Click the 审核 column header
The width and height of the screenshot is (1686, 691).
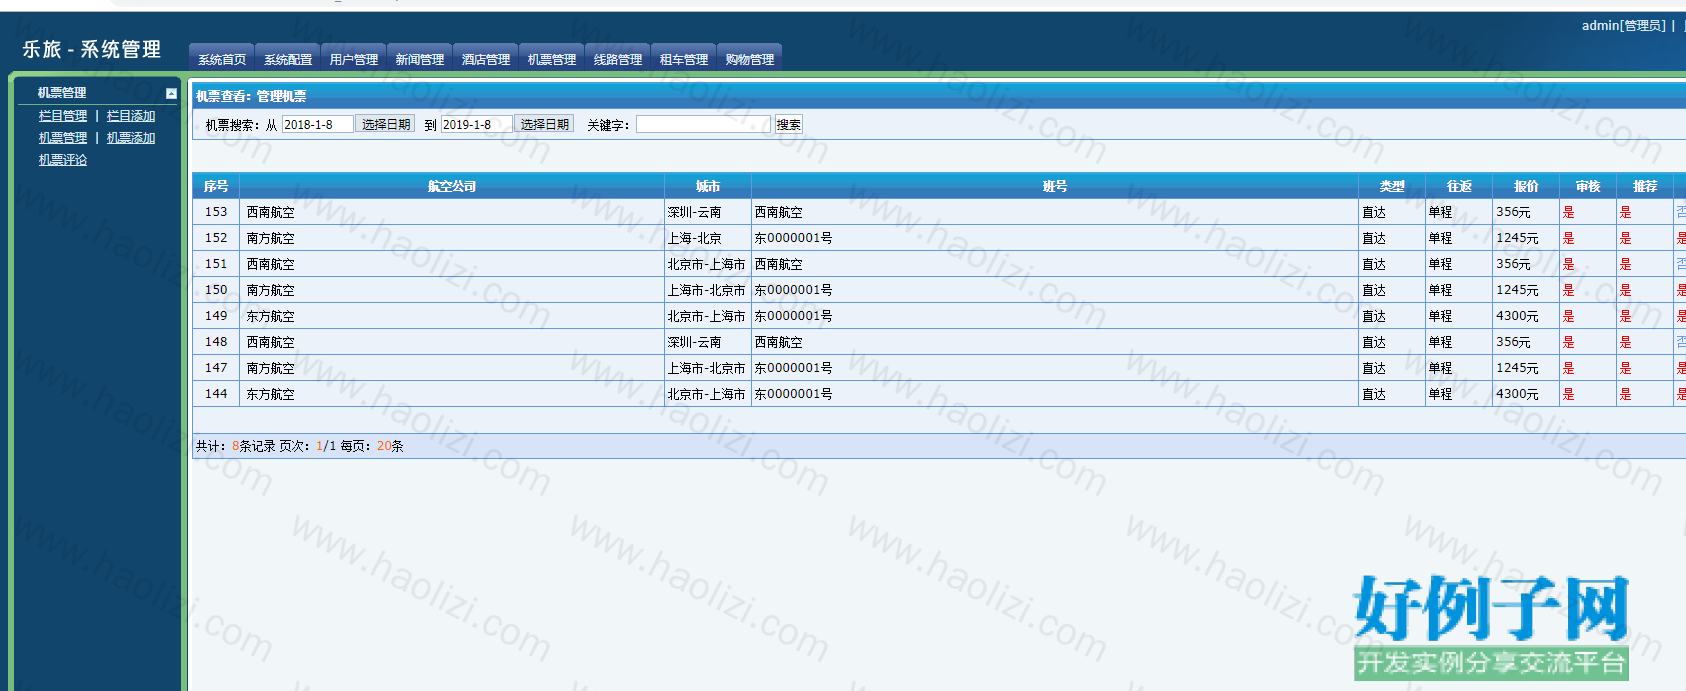pos(1588,186)
